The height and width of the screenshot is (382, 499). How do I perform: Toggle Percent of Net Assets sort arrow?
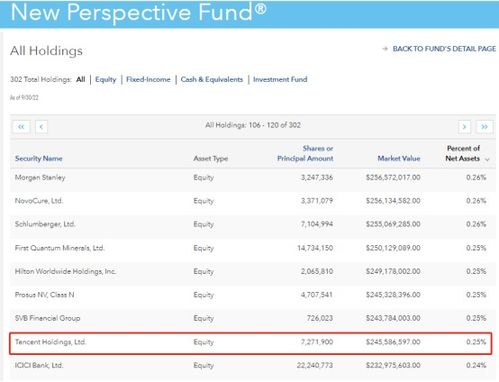(487, 159)
